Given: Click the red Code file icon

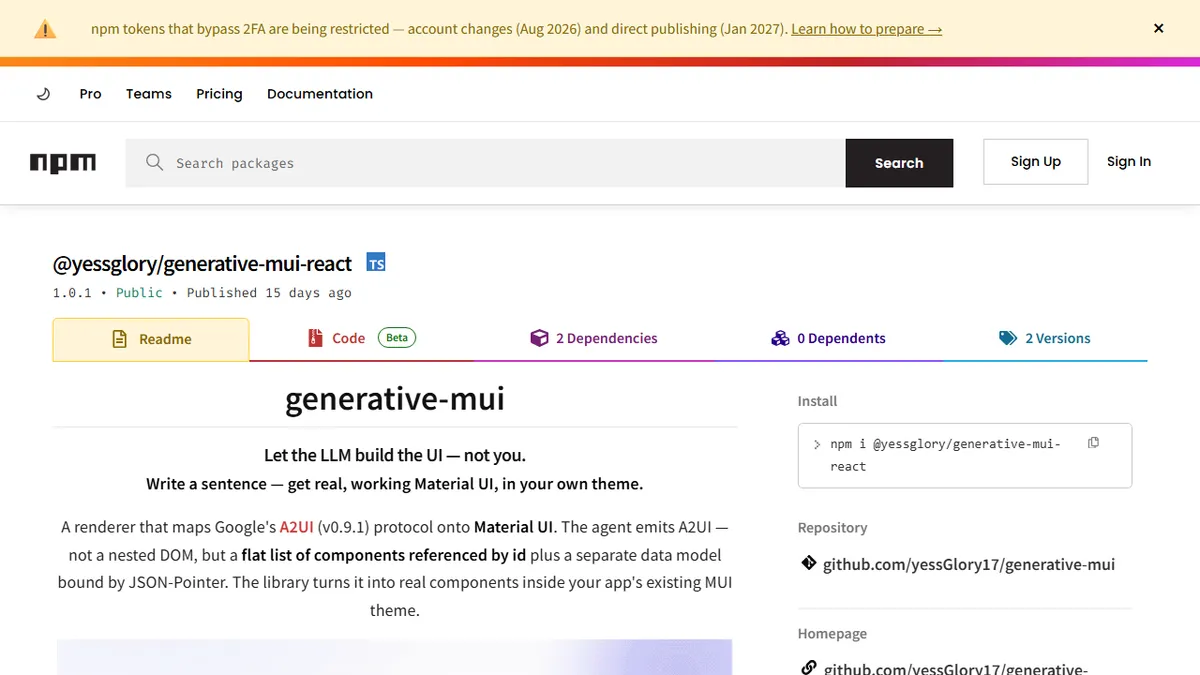Looking at the screenshot, I should 315,338.
